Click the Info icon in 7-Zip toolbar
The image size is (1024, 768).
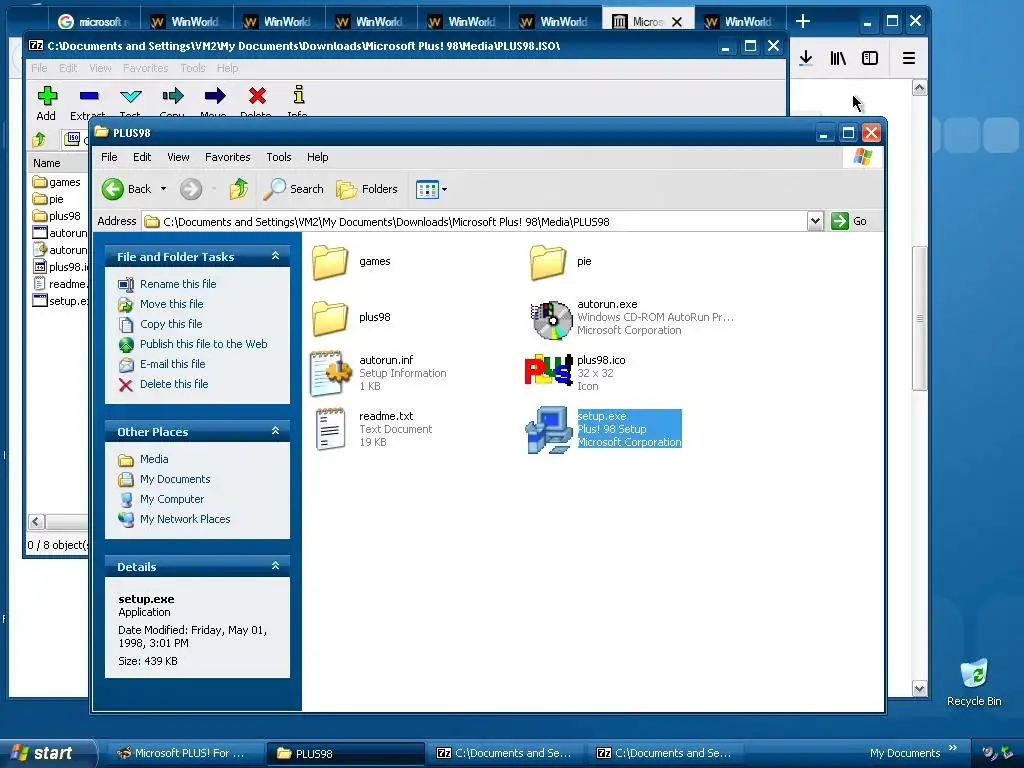click(x=298, y=95)
